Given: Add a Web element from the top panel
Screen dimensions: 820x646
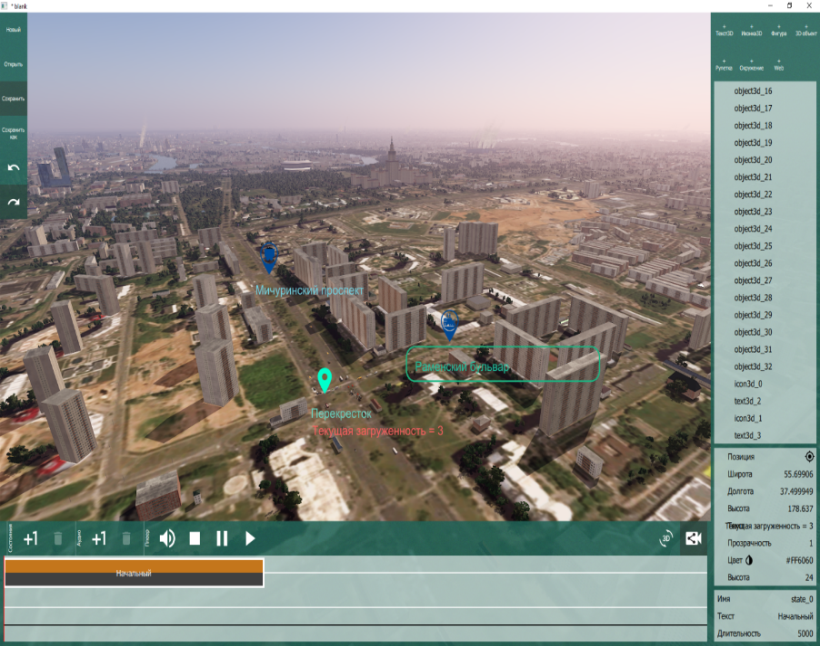Looking at the screenshot, I should tap(779, 65).
